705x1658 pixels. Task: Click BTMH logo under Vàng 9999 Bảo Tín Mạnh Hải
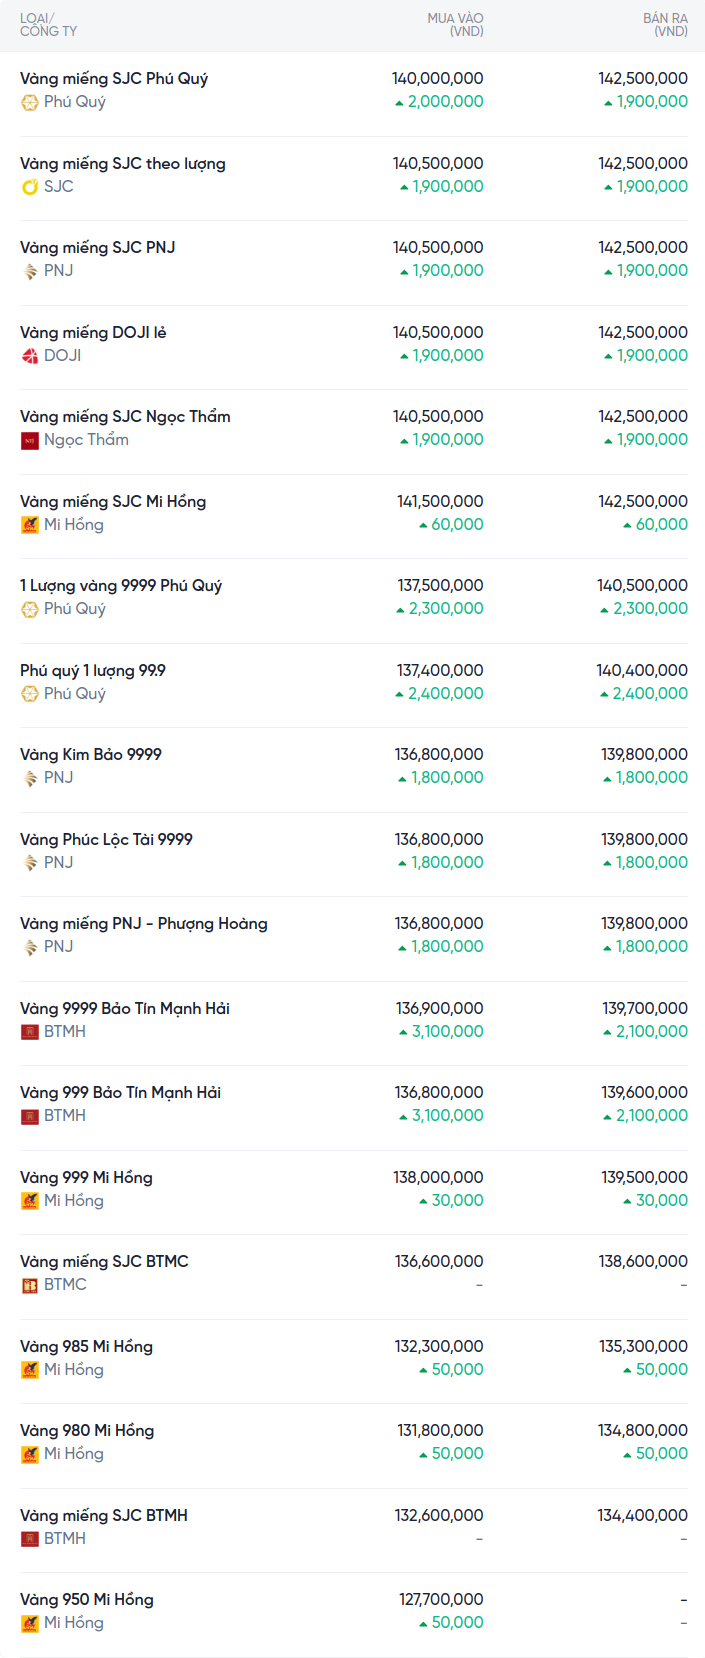(x=30, y=1032)
